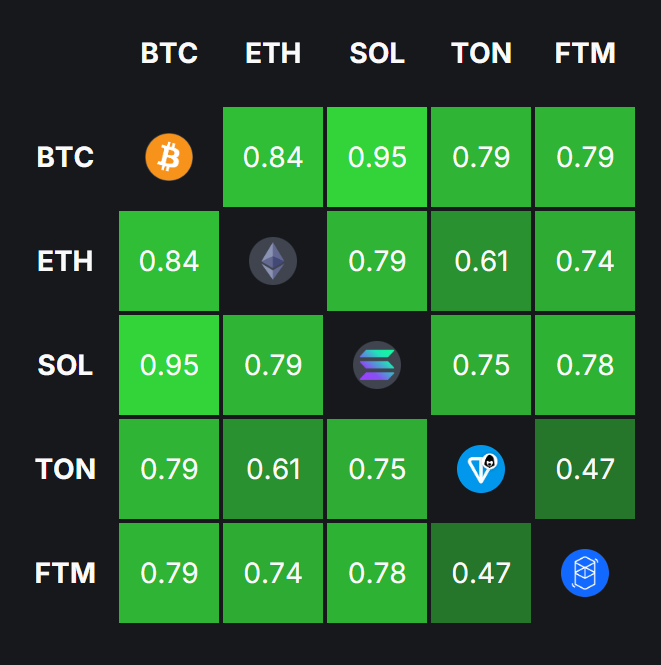The image size is (661, 665).
Task: Click the 0.84 cell in the BTC row
Action: tap(273, 157)
